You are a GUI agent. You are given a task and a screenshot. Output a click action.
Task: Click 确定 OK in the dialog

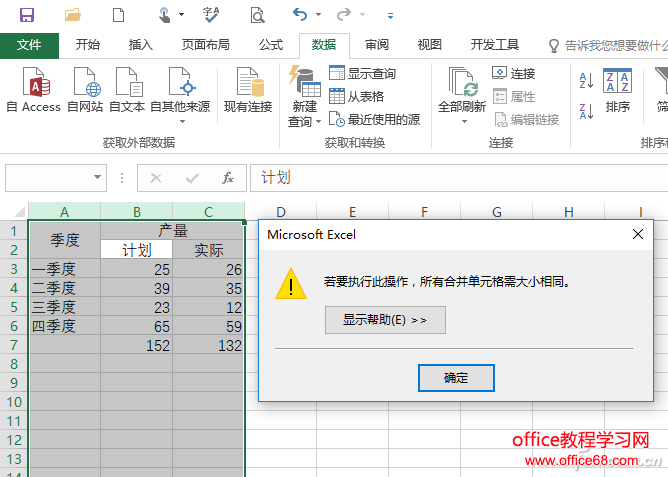(x=456, y=378)
